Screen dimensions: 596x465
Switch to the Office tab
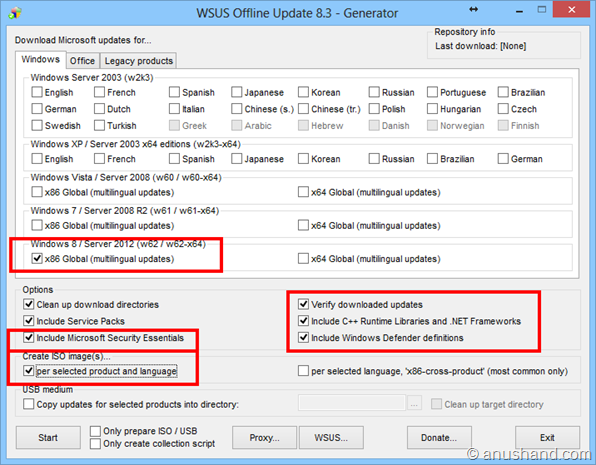click(82, 61)
